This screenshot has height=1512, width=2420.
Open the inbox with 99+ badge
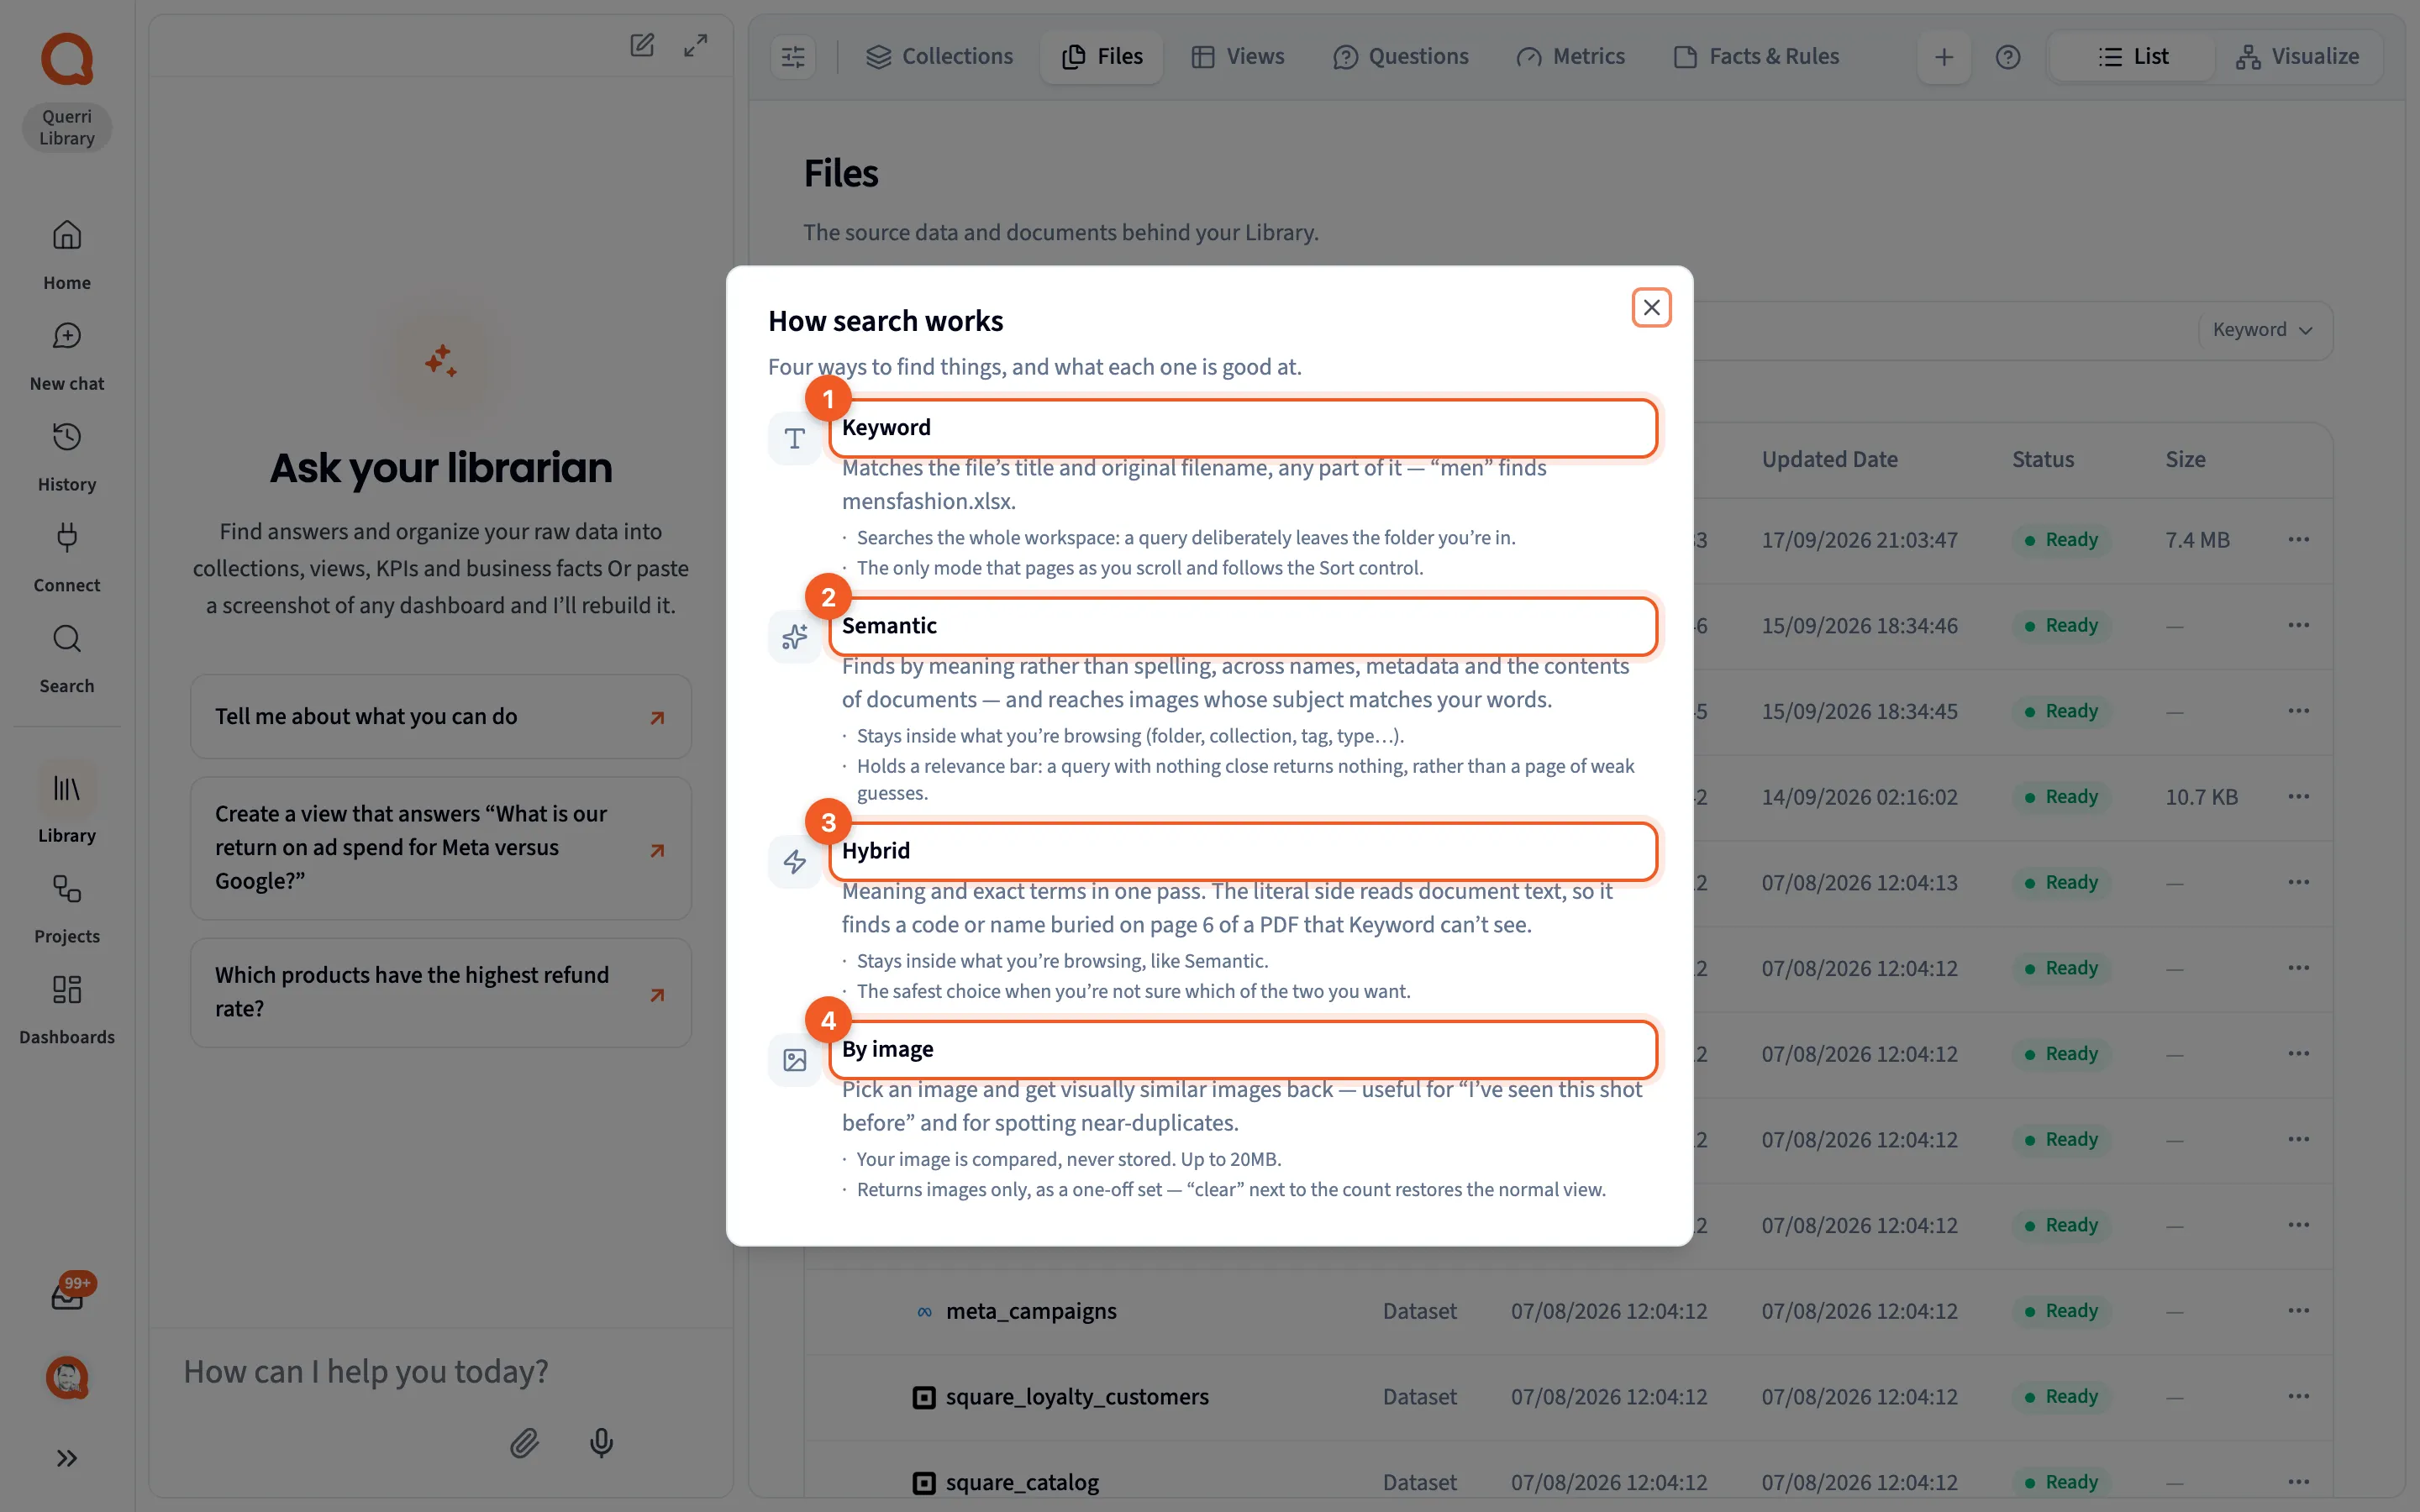67,1296
